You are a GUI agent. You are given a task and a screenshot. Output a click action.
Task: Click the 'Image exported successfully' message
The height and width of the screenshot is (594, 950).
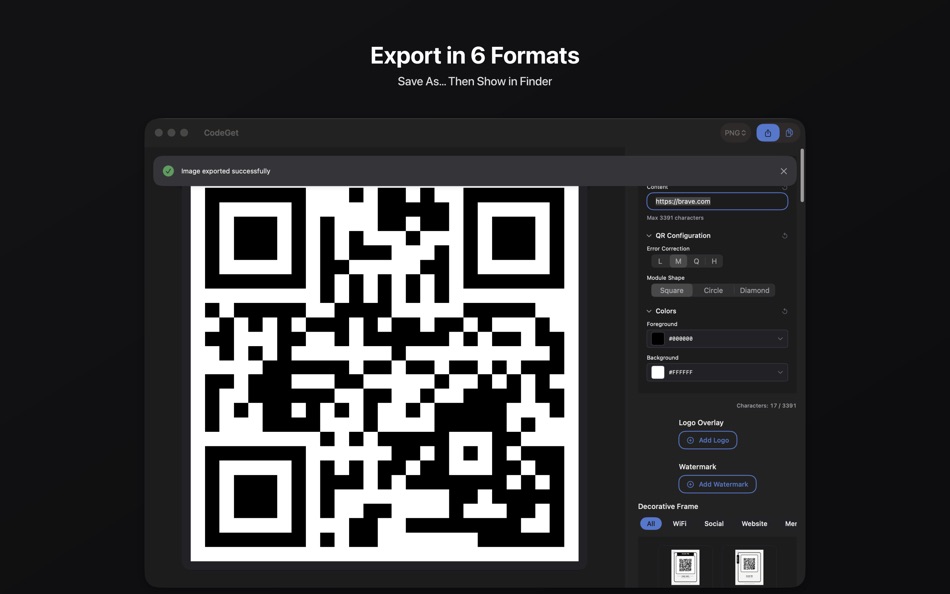(x=225, y=171)
